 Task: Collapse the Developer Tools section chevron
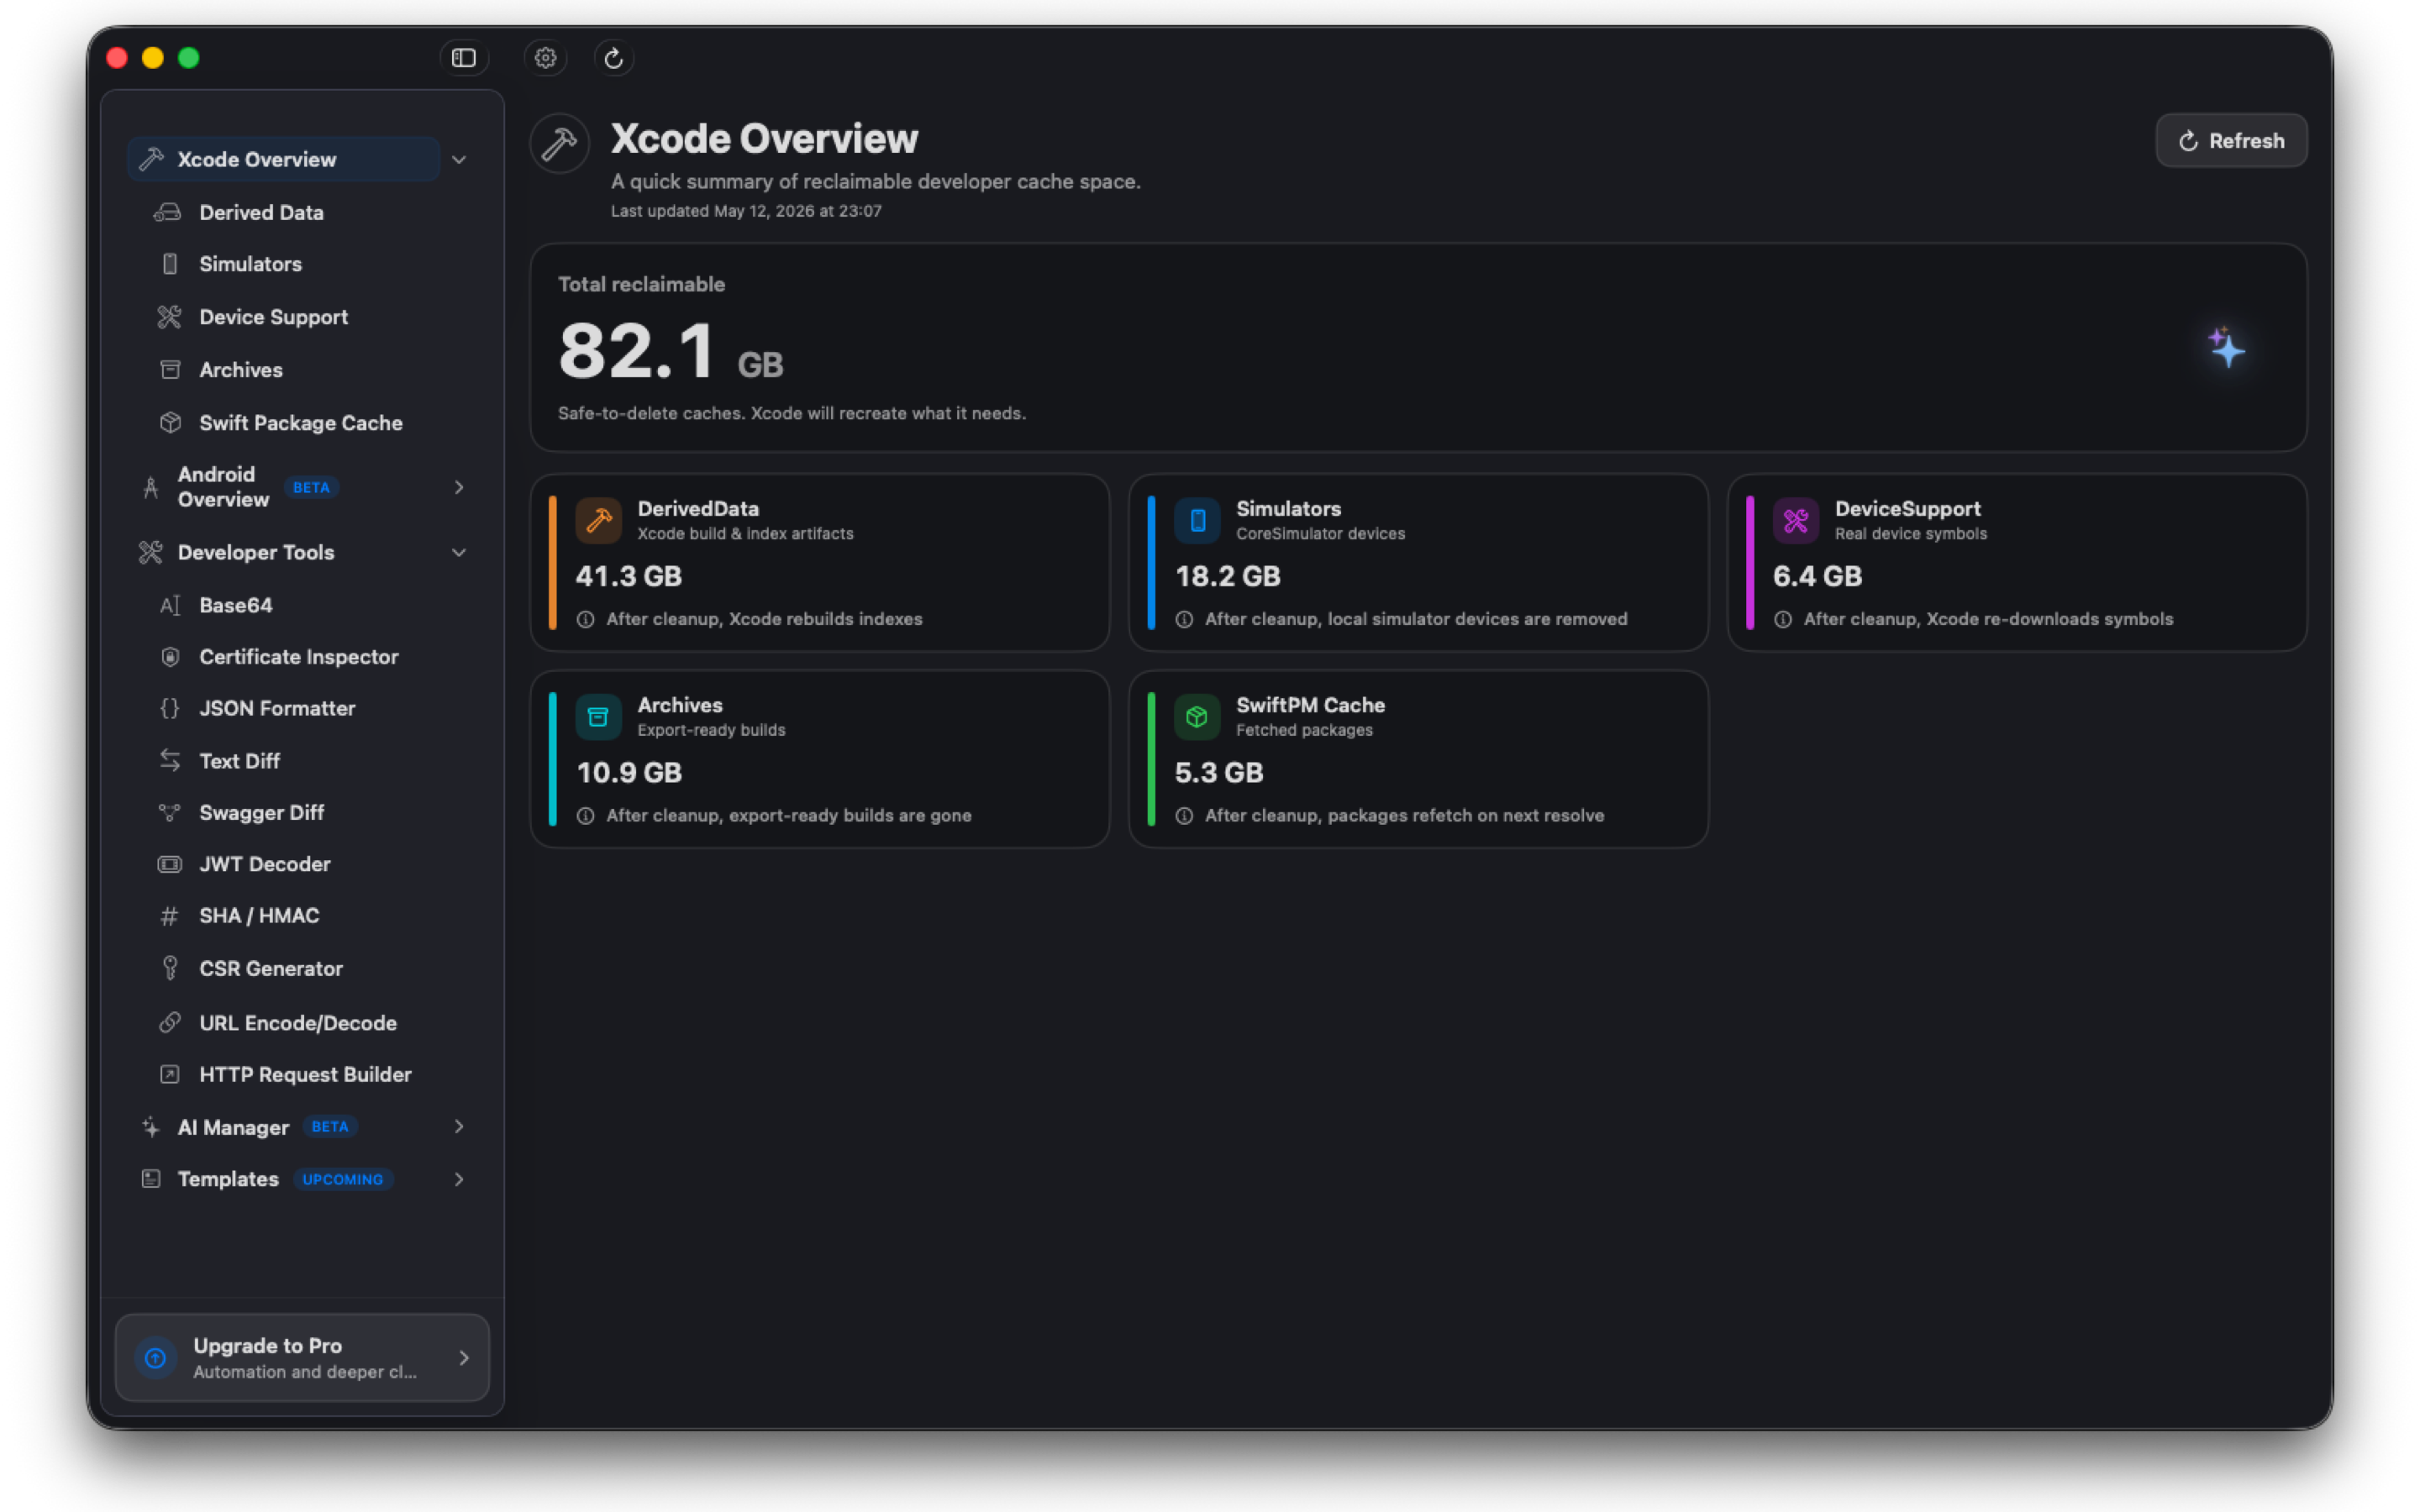coord(459,552)
